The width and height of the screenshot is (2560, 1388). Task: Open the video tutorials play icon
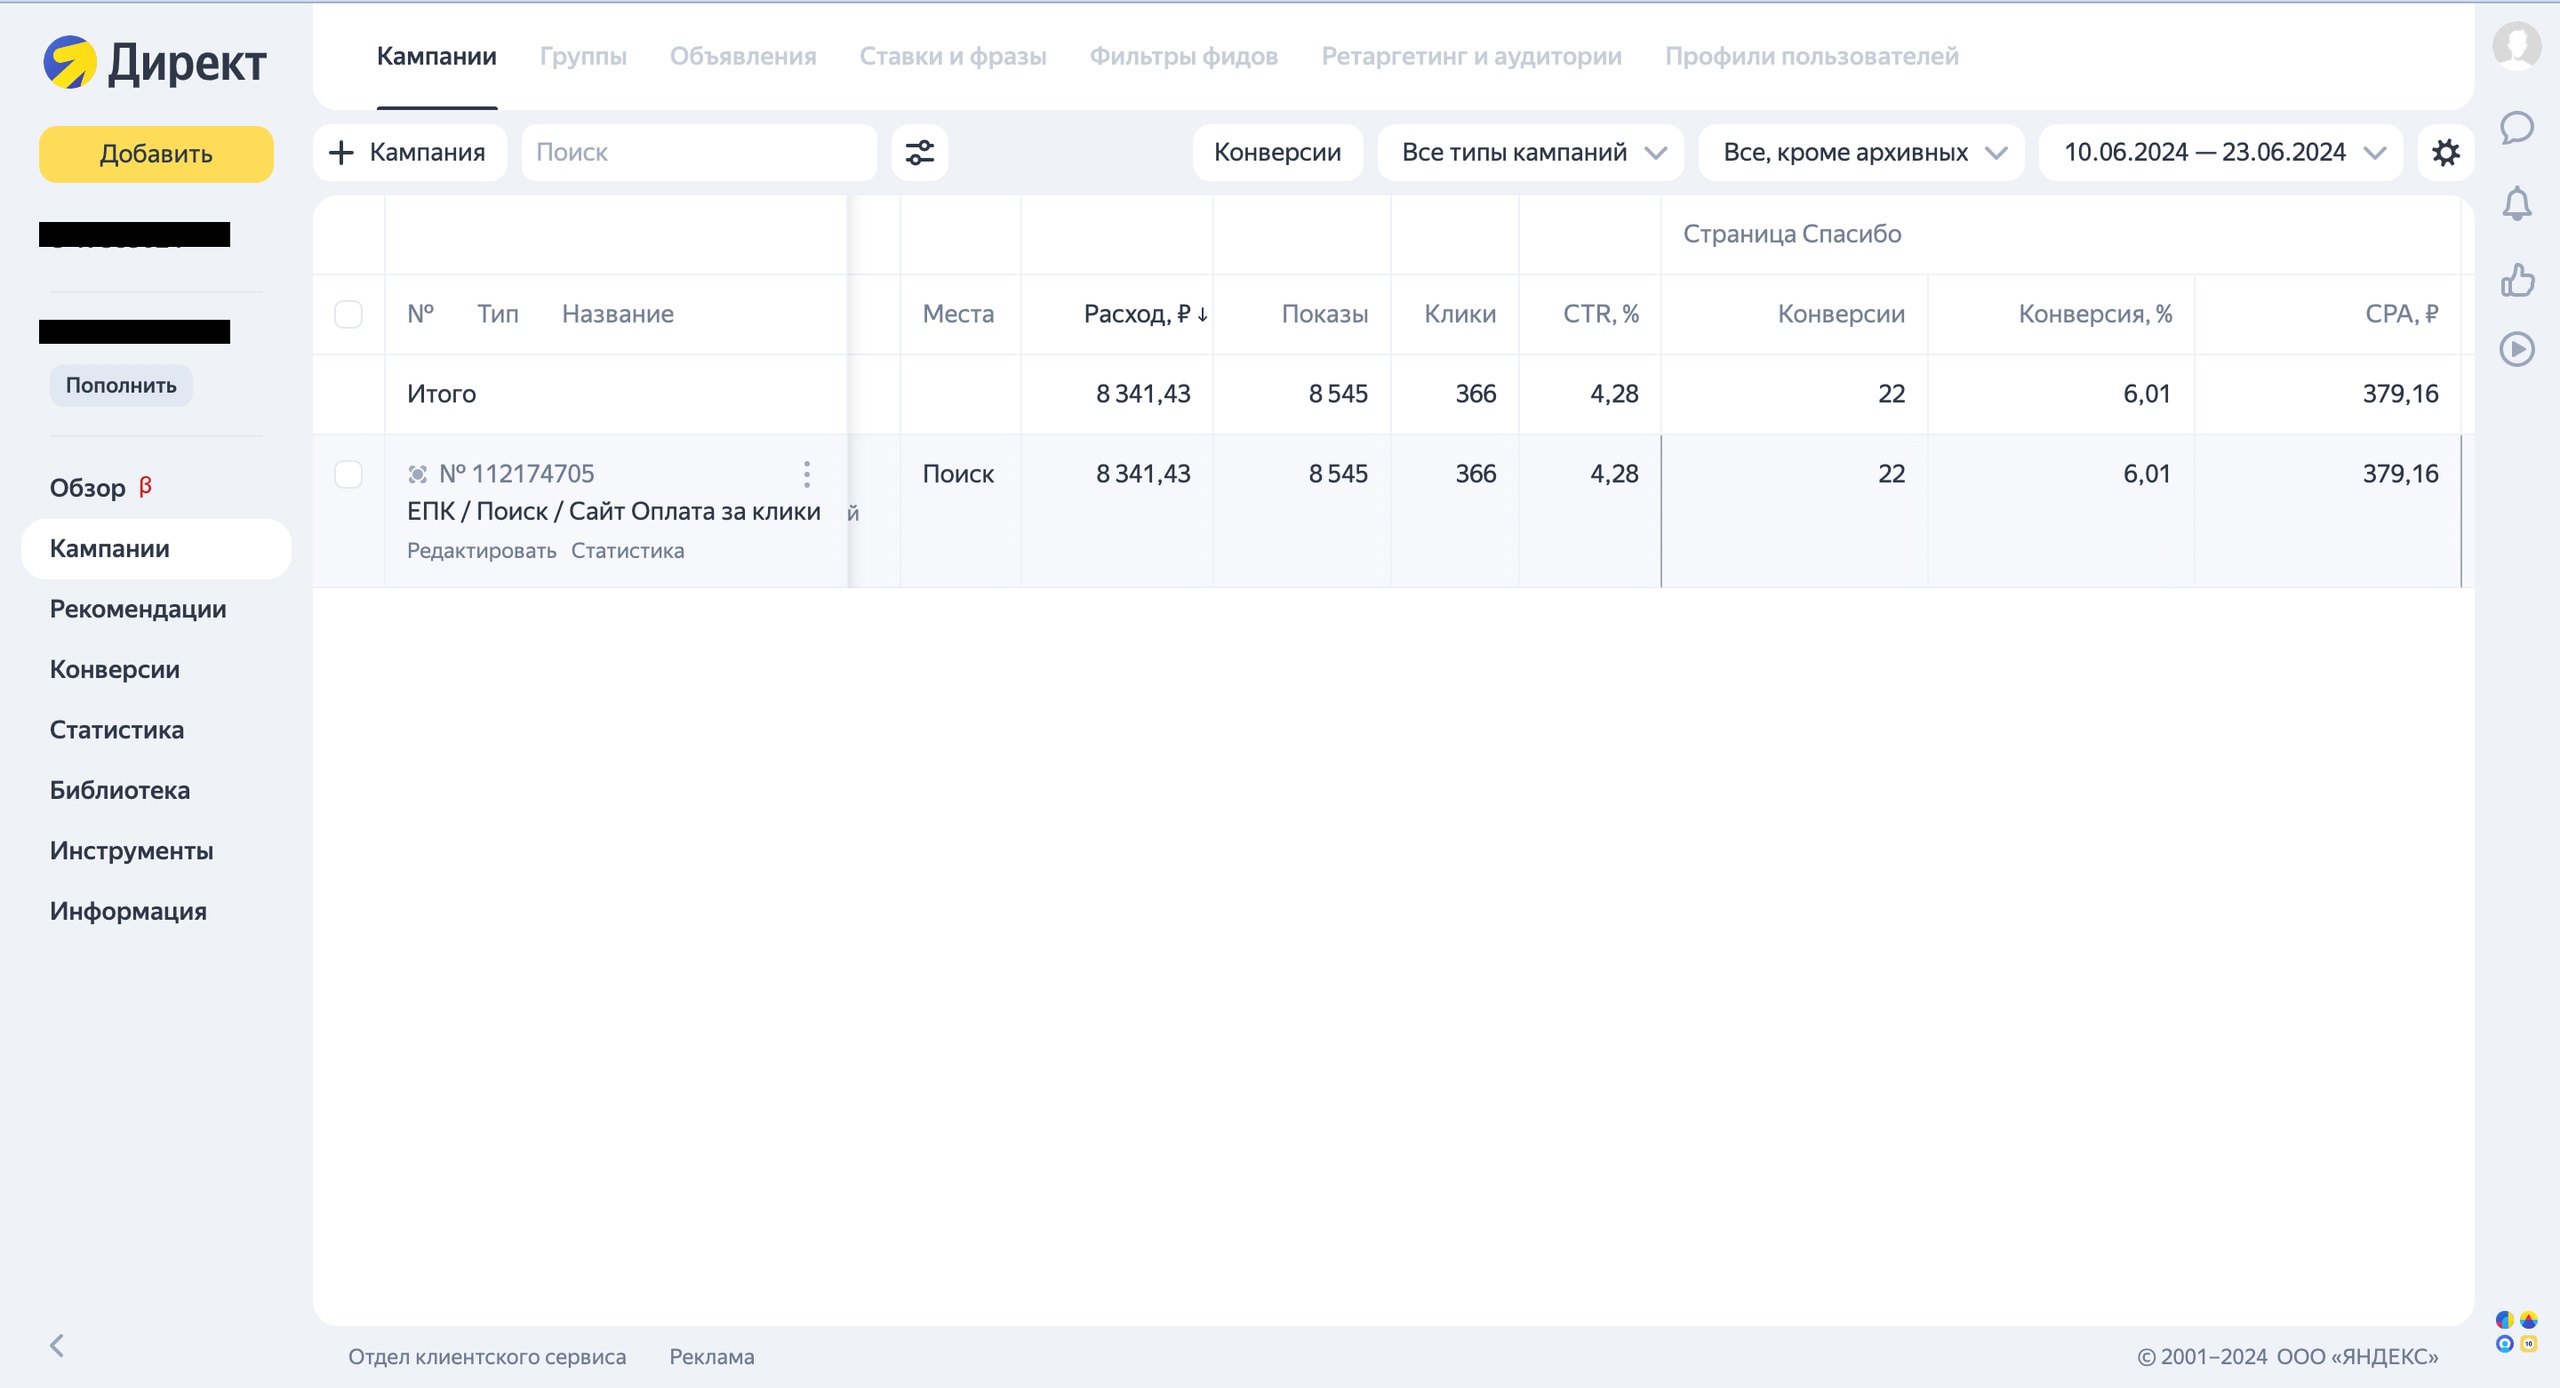tap(2516, 349)
